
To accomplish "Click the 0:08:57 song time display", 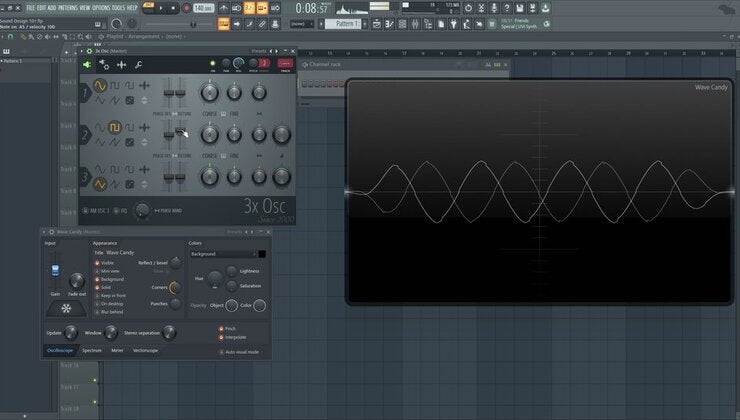I will coord(311,8).
